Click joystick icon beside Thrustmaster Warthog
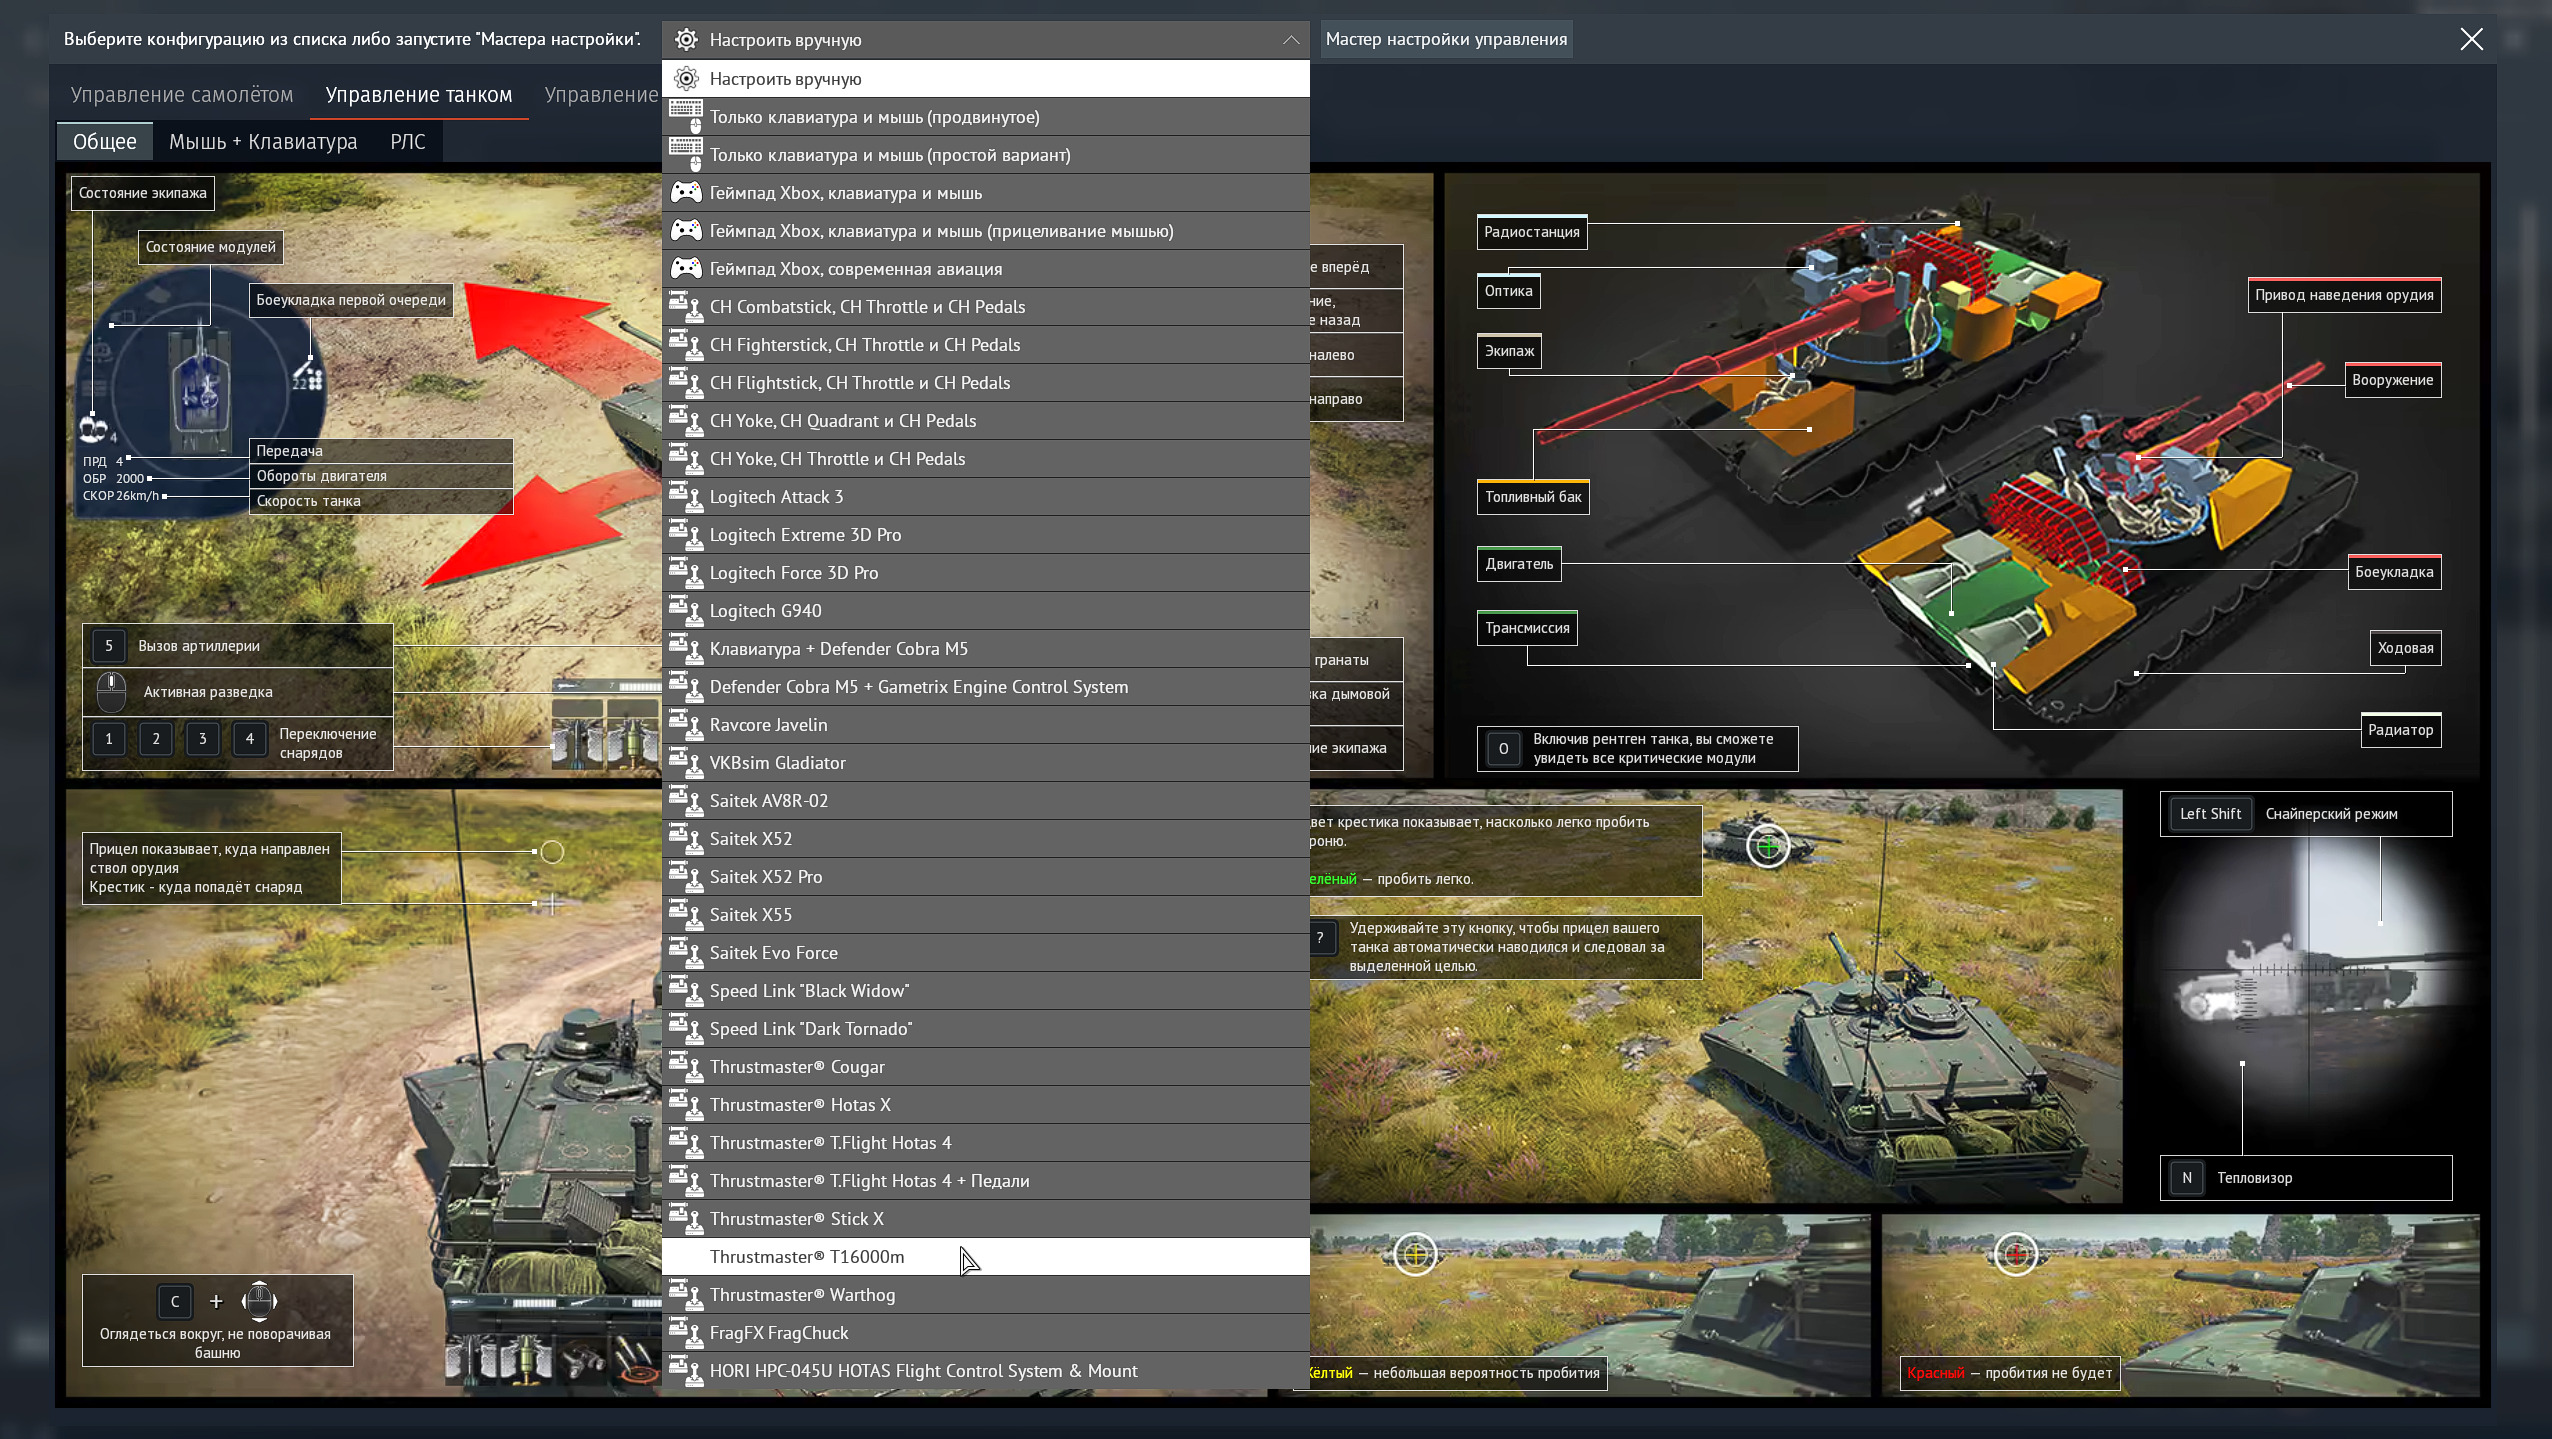 [x=686, y=1294]
